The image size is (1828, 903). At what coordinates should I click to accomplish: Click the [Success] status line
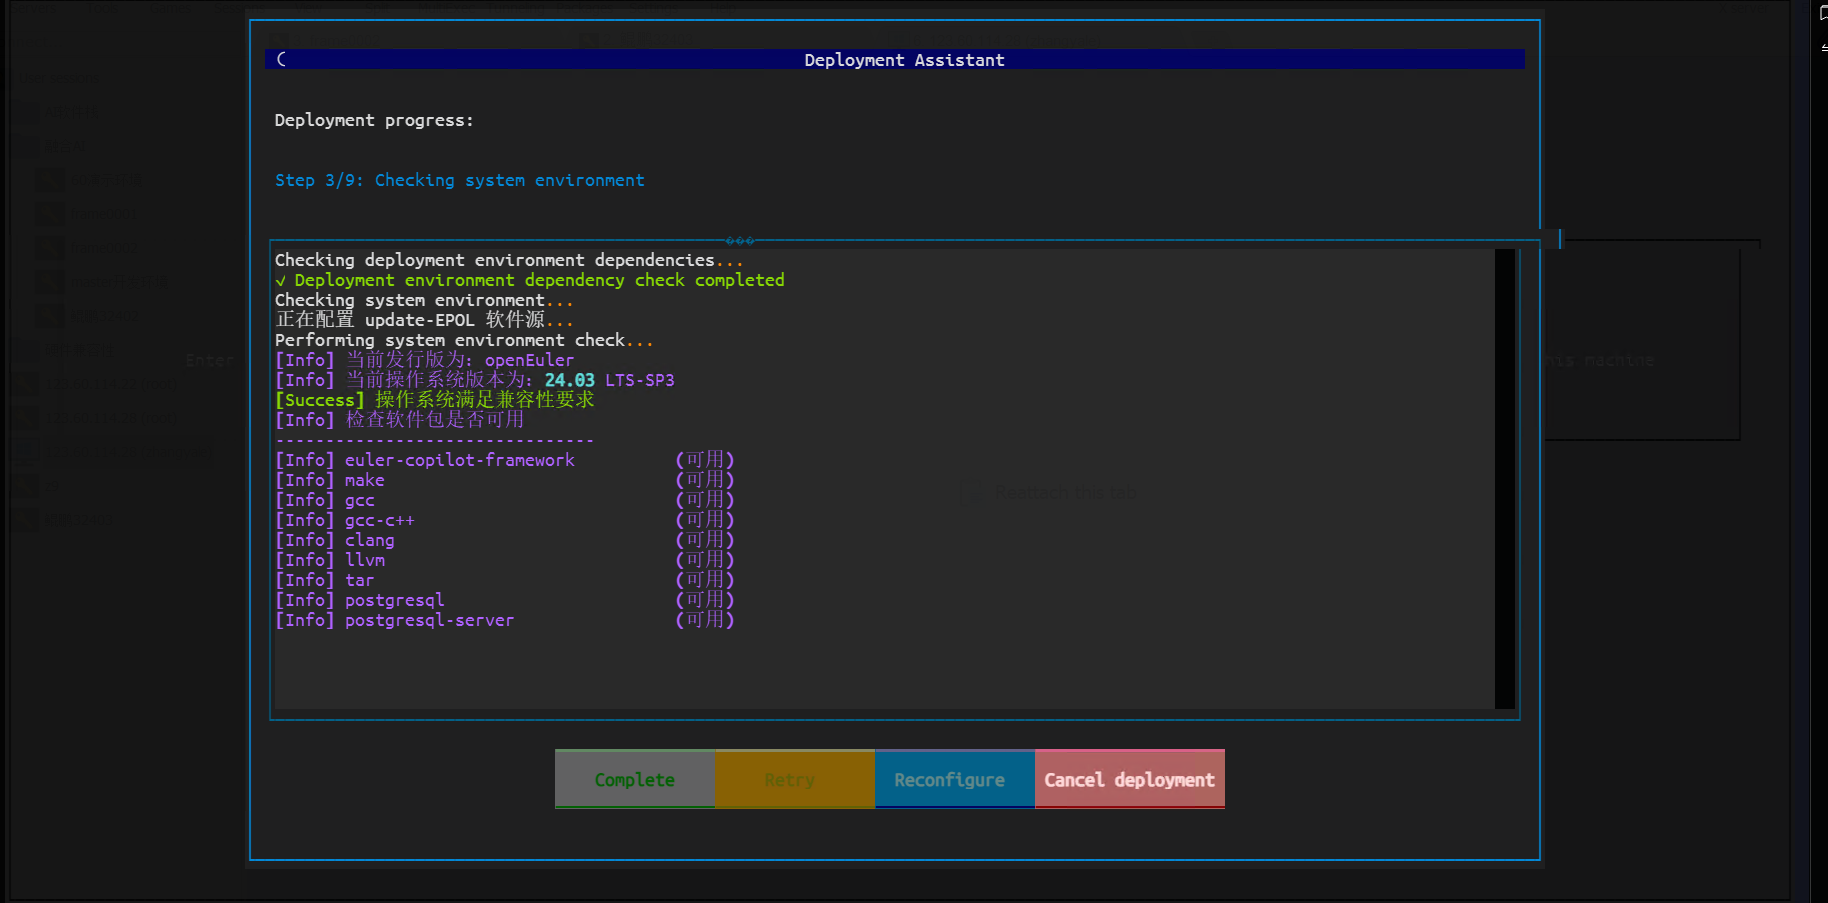(434, 400)
